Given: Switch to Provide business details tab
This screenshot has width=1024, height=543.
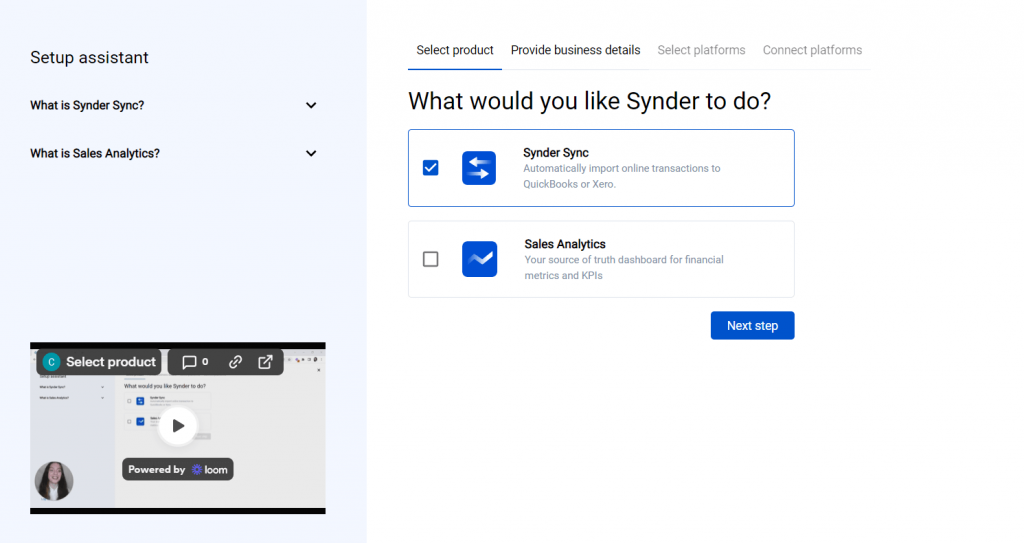Looking at the screenshot, I should (x=575, y=50).
